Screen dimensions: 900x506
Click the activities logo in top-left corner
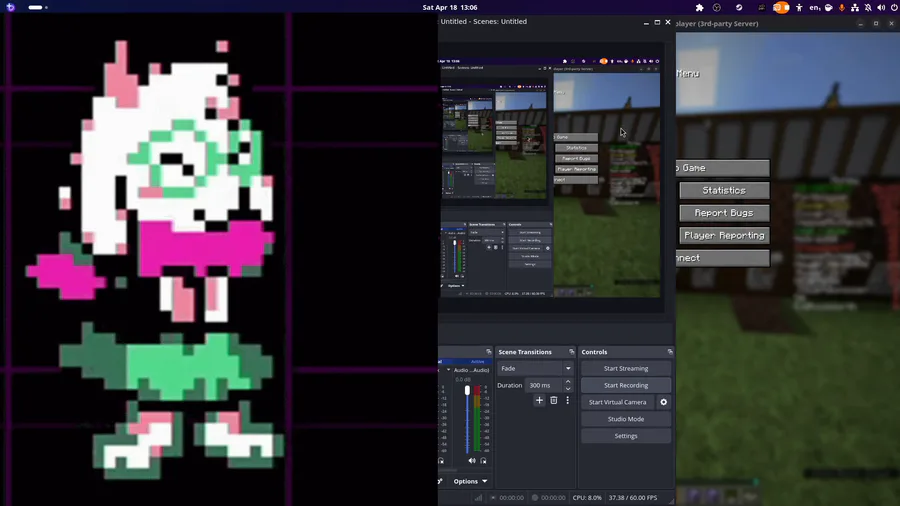(10, 7)
